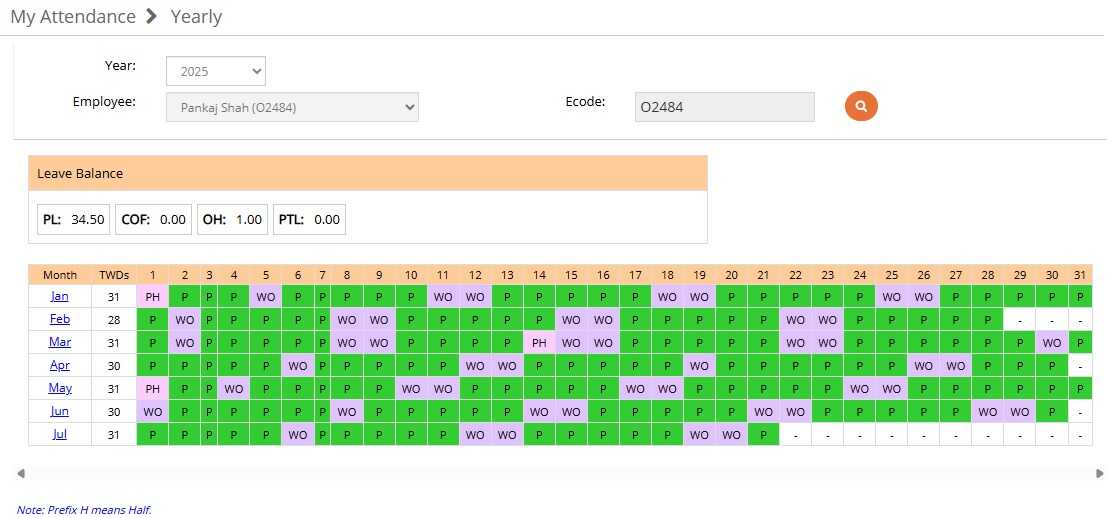Viewport: 1107px width, 518px height.
Task: Click the PL leave balance box
Action: [x=74, y=220]
